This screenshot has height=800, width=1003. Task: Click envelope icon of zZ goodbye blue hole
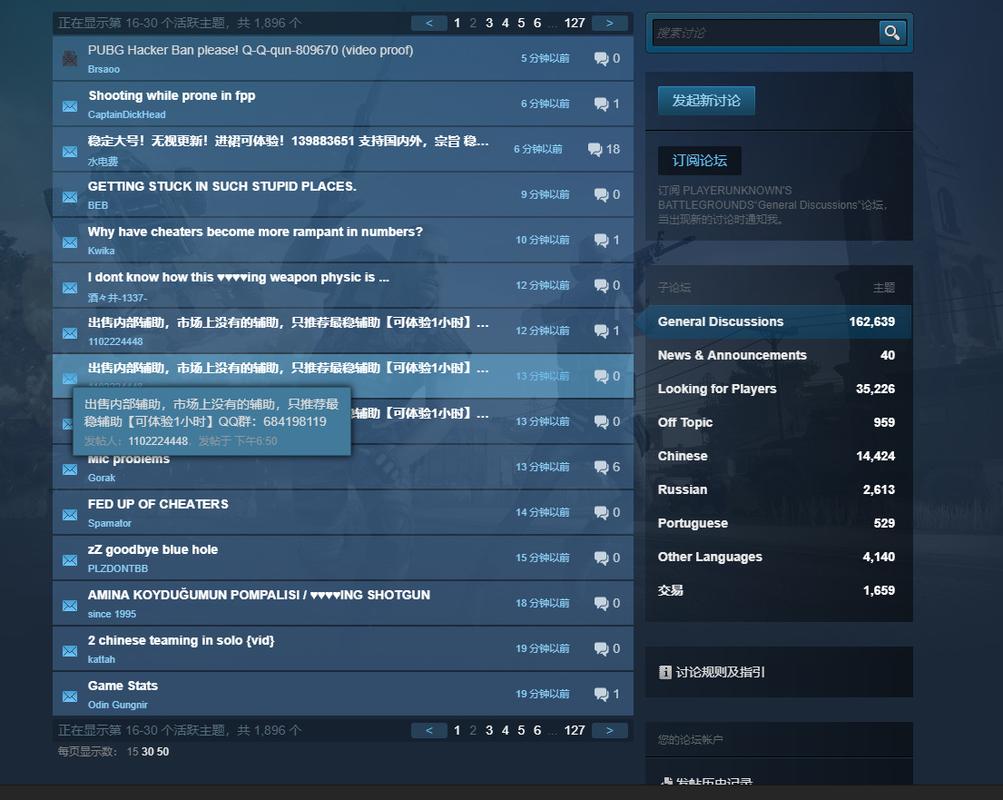(70, 560)
